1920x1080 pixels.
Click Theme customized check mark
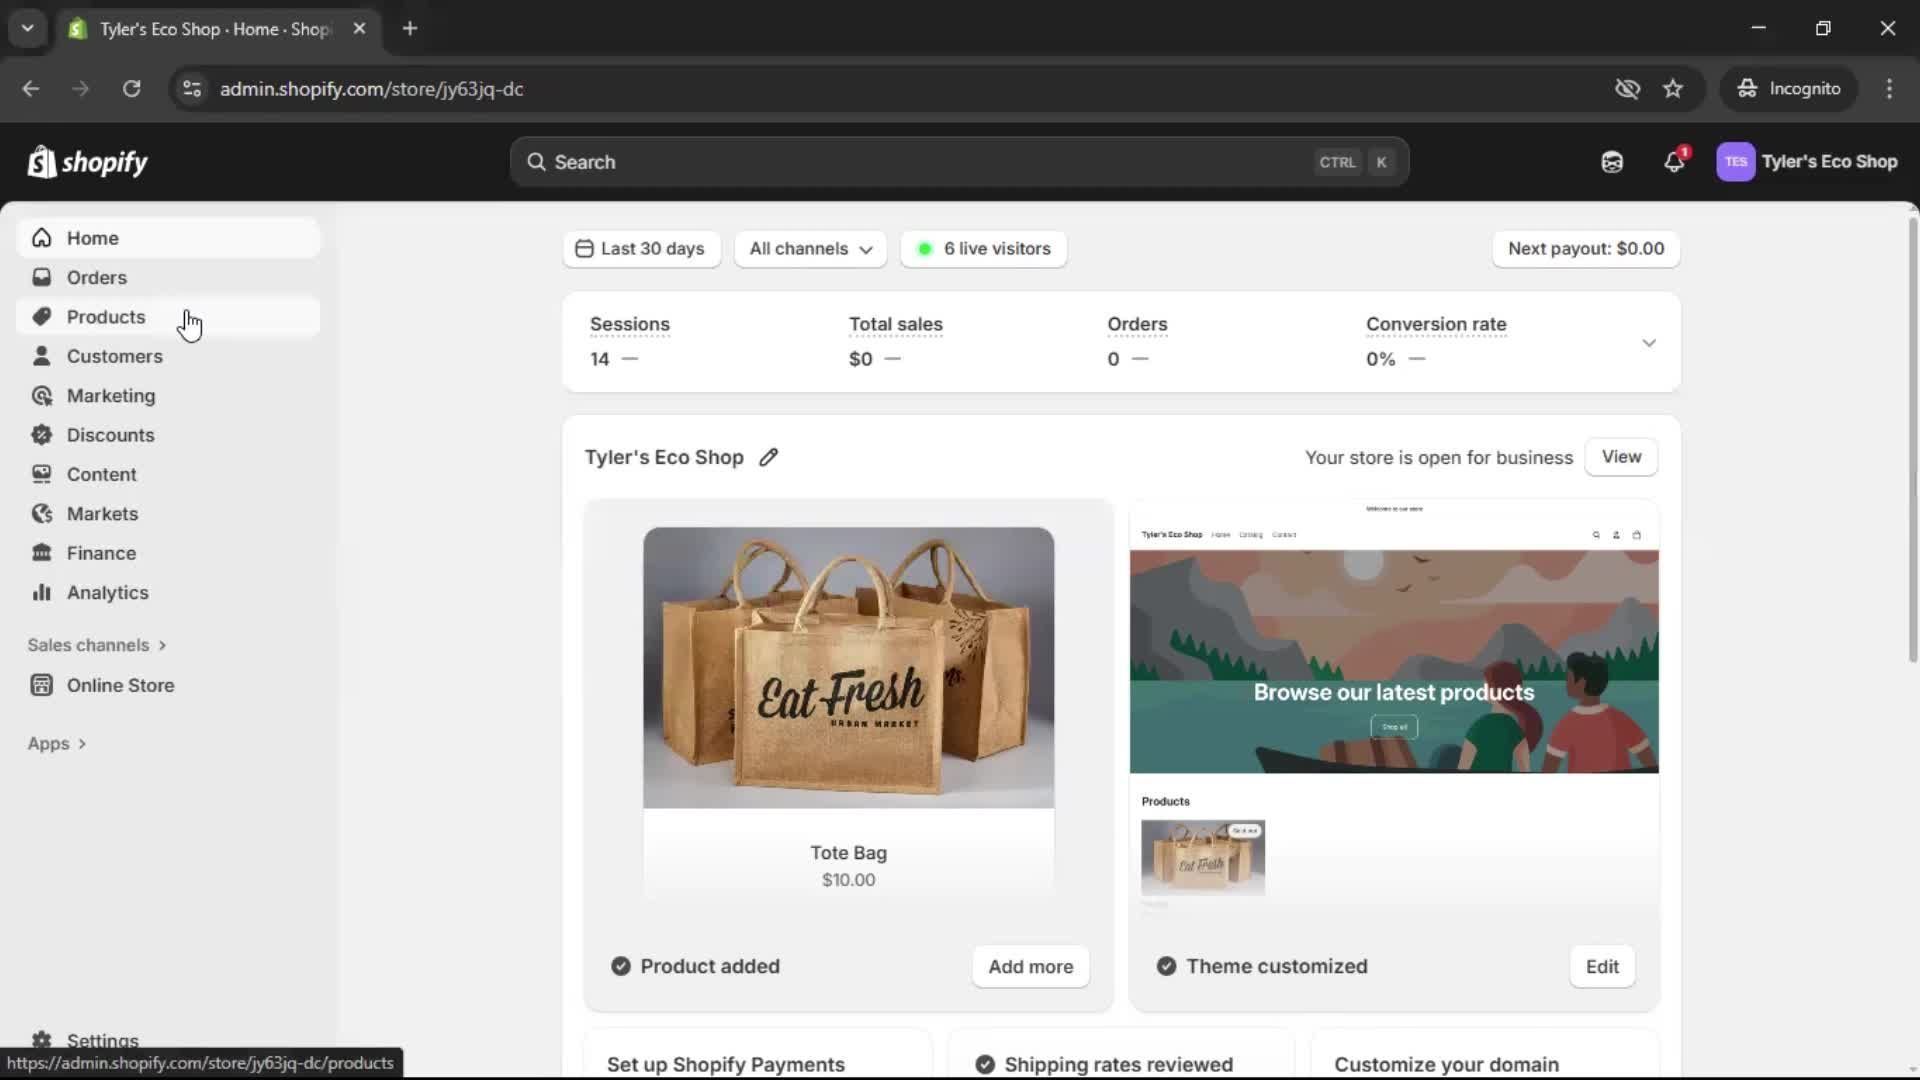1166,966
